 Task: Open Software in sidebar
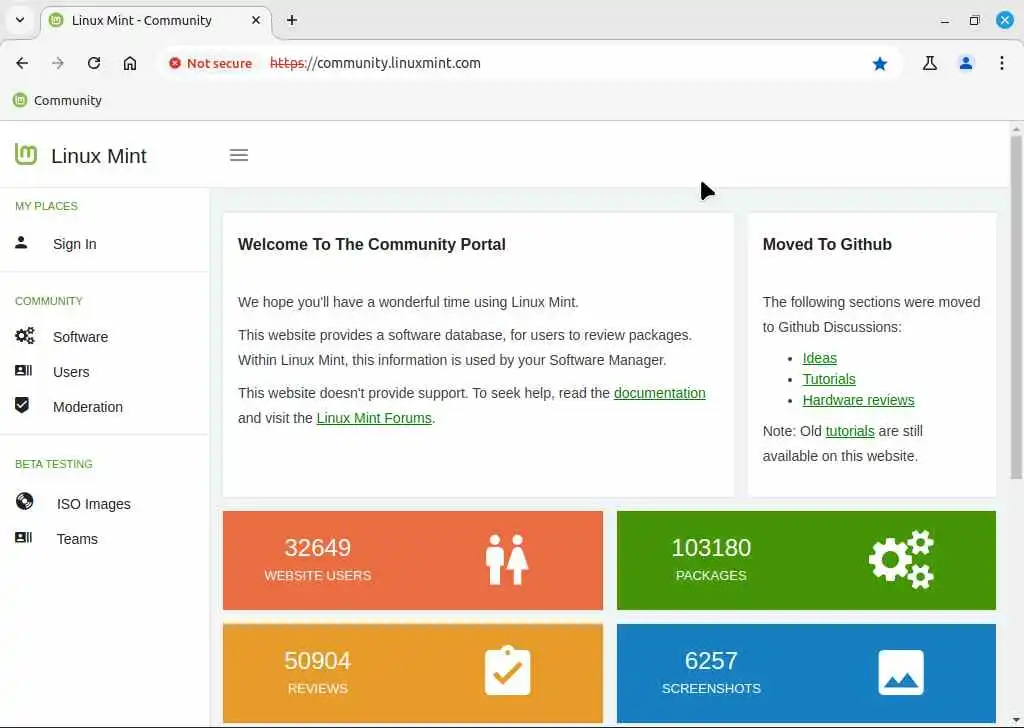pyautogui.click(x=80, y=337)
